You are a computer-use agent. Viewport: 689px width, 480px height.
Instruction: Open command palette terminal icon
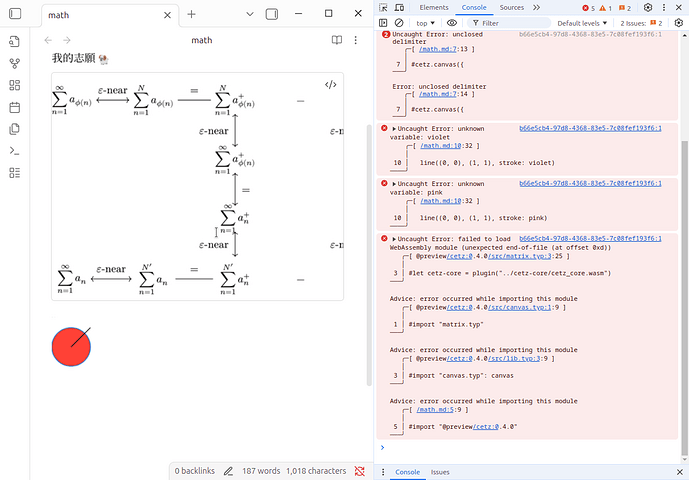[x=14, y=151]
